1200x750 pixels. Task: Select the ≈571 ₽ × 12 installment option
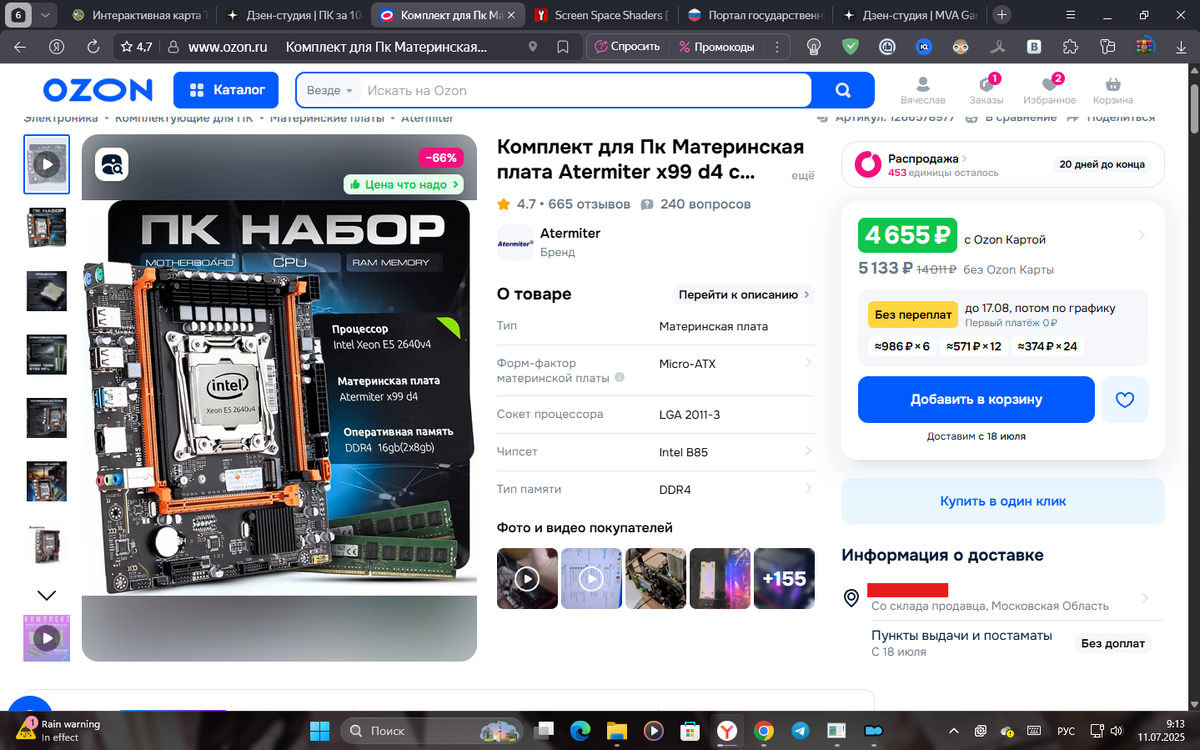click(974, 347)
